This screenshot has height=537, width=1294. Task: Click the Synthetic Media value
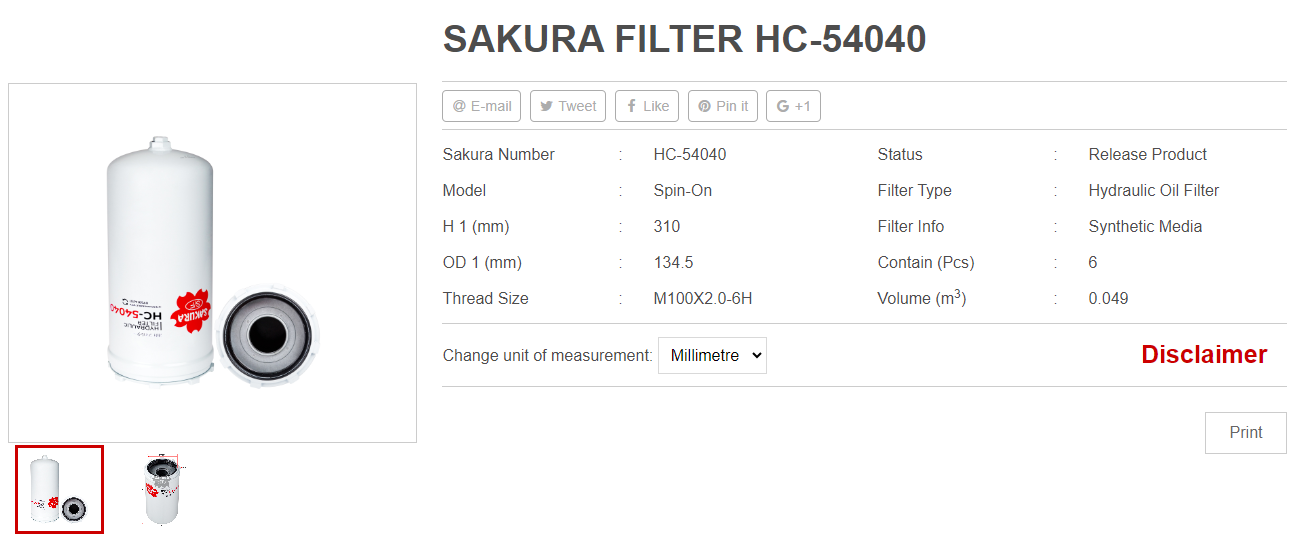(1145, 227)
